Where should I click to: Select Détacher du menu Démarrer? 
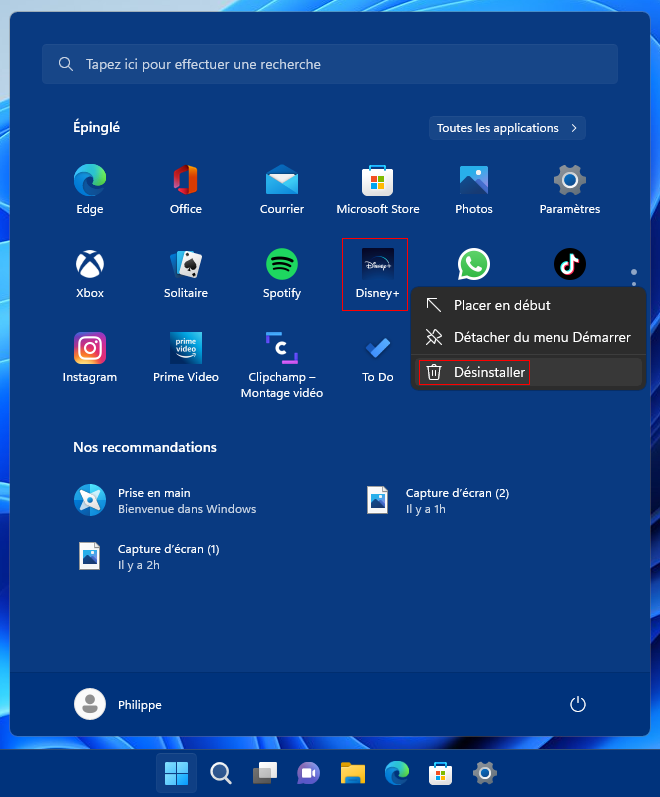tap(528, 337)
